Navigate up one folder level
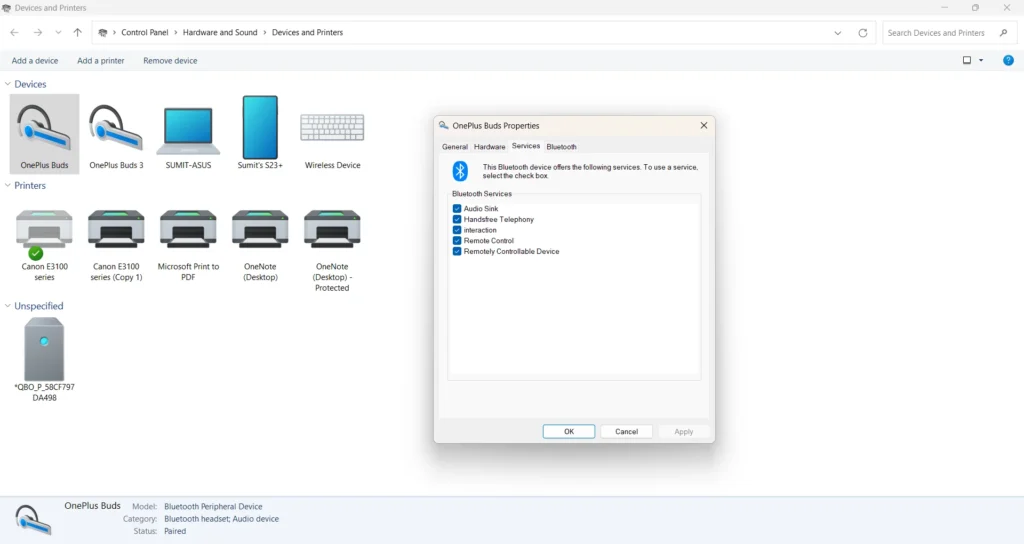This screenshot has width=1024, height=544. coord(78,32)
